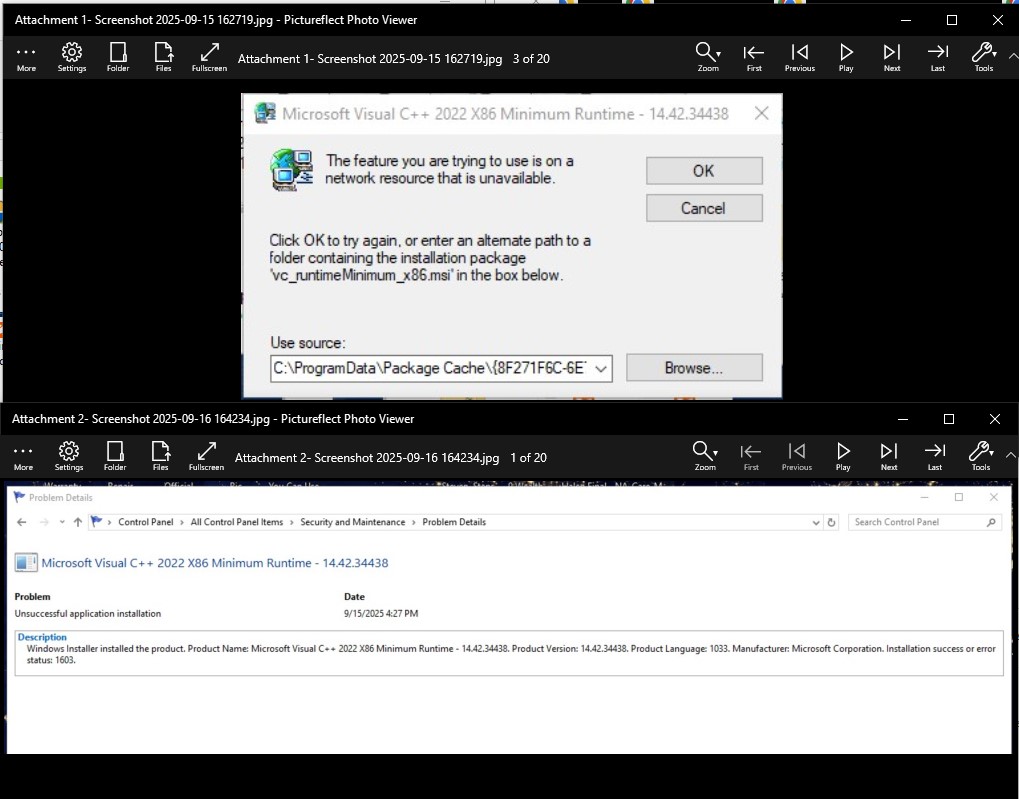This screenshot has width=1019, height=799.
Task: Click Back arrow in Problem Details window
Action: 21,522
